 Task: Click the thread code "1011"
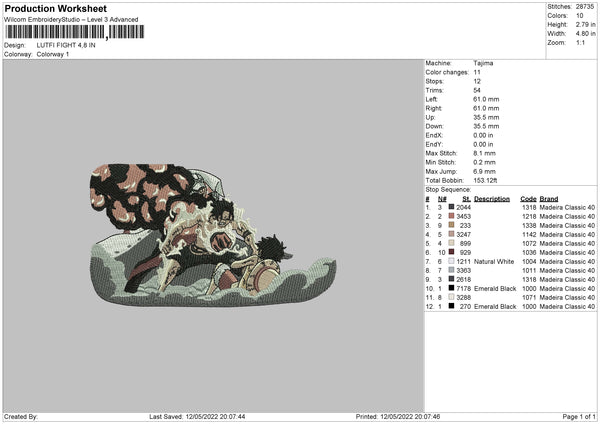click(x=529, y=271)
